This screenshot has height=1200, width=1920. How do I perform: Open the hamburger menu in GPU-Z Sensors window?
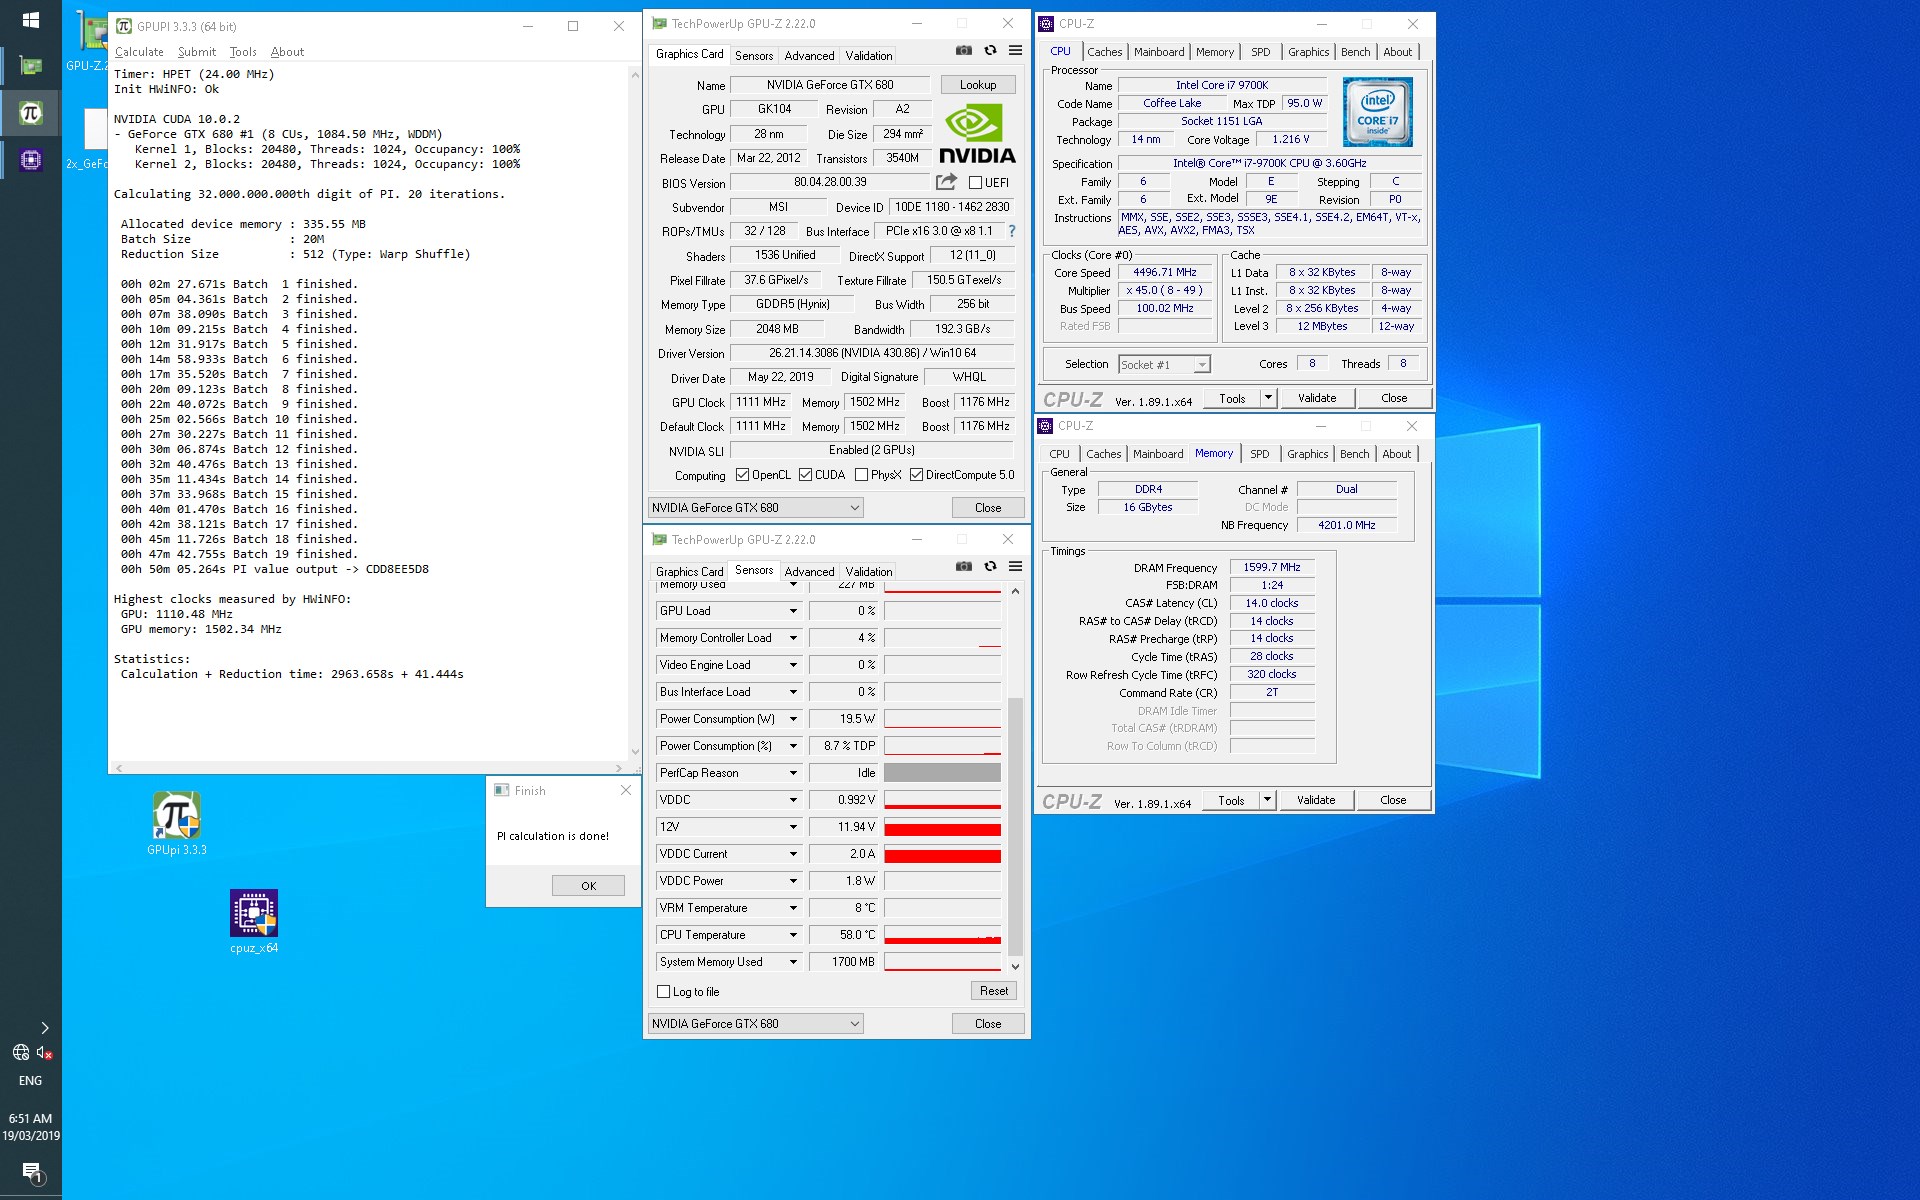point(1015,567)
